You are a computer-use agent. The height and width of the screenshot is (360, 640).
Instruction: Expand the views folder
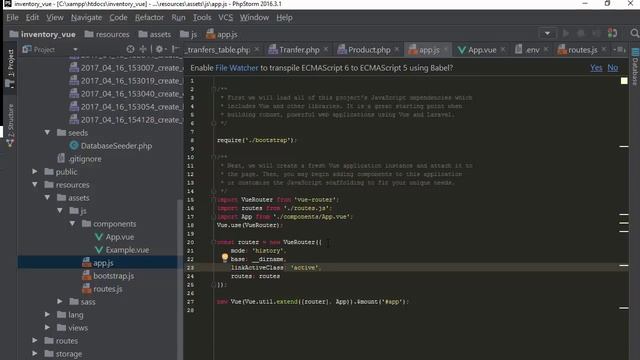(47, 327)
